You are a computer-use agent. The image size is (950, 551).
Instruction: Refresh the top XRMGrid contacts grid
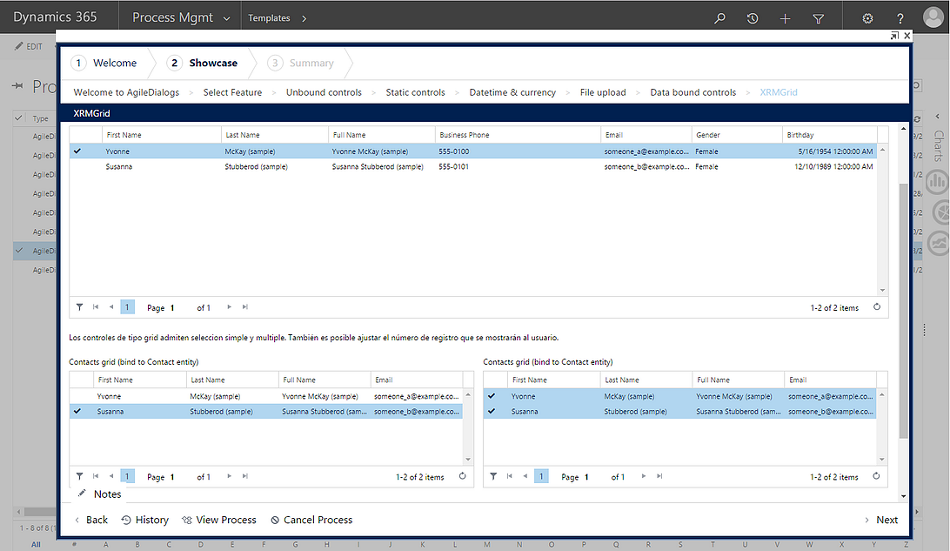pos(877,307)
